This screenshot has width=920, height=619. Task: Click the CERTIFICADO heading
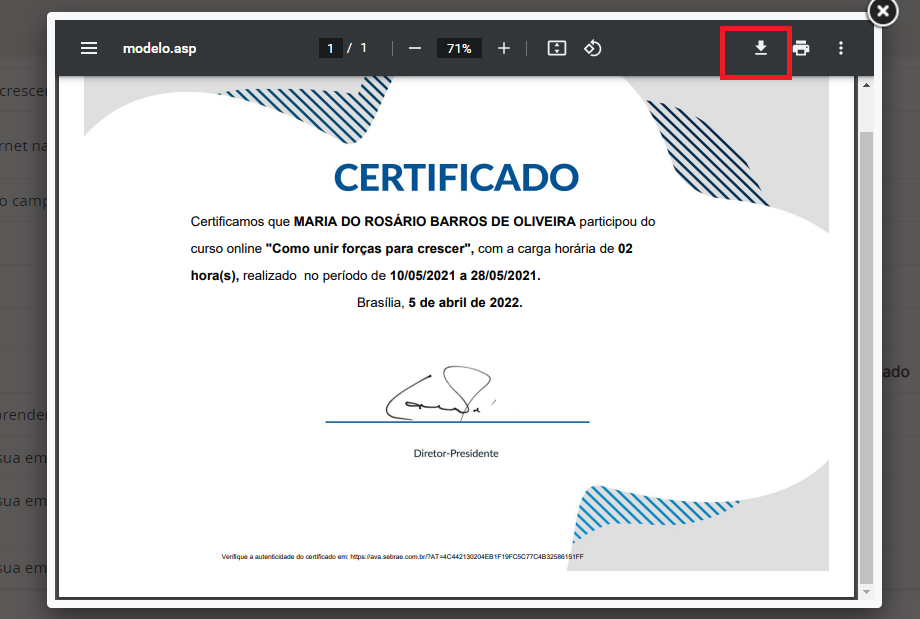coord(456,177)
